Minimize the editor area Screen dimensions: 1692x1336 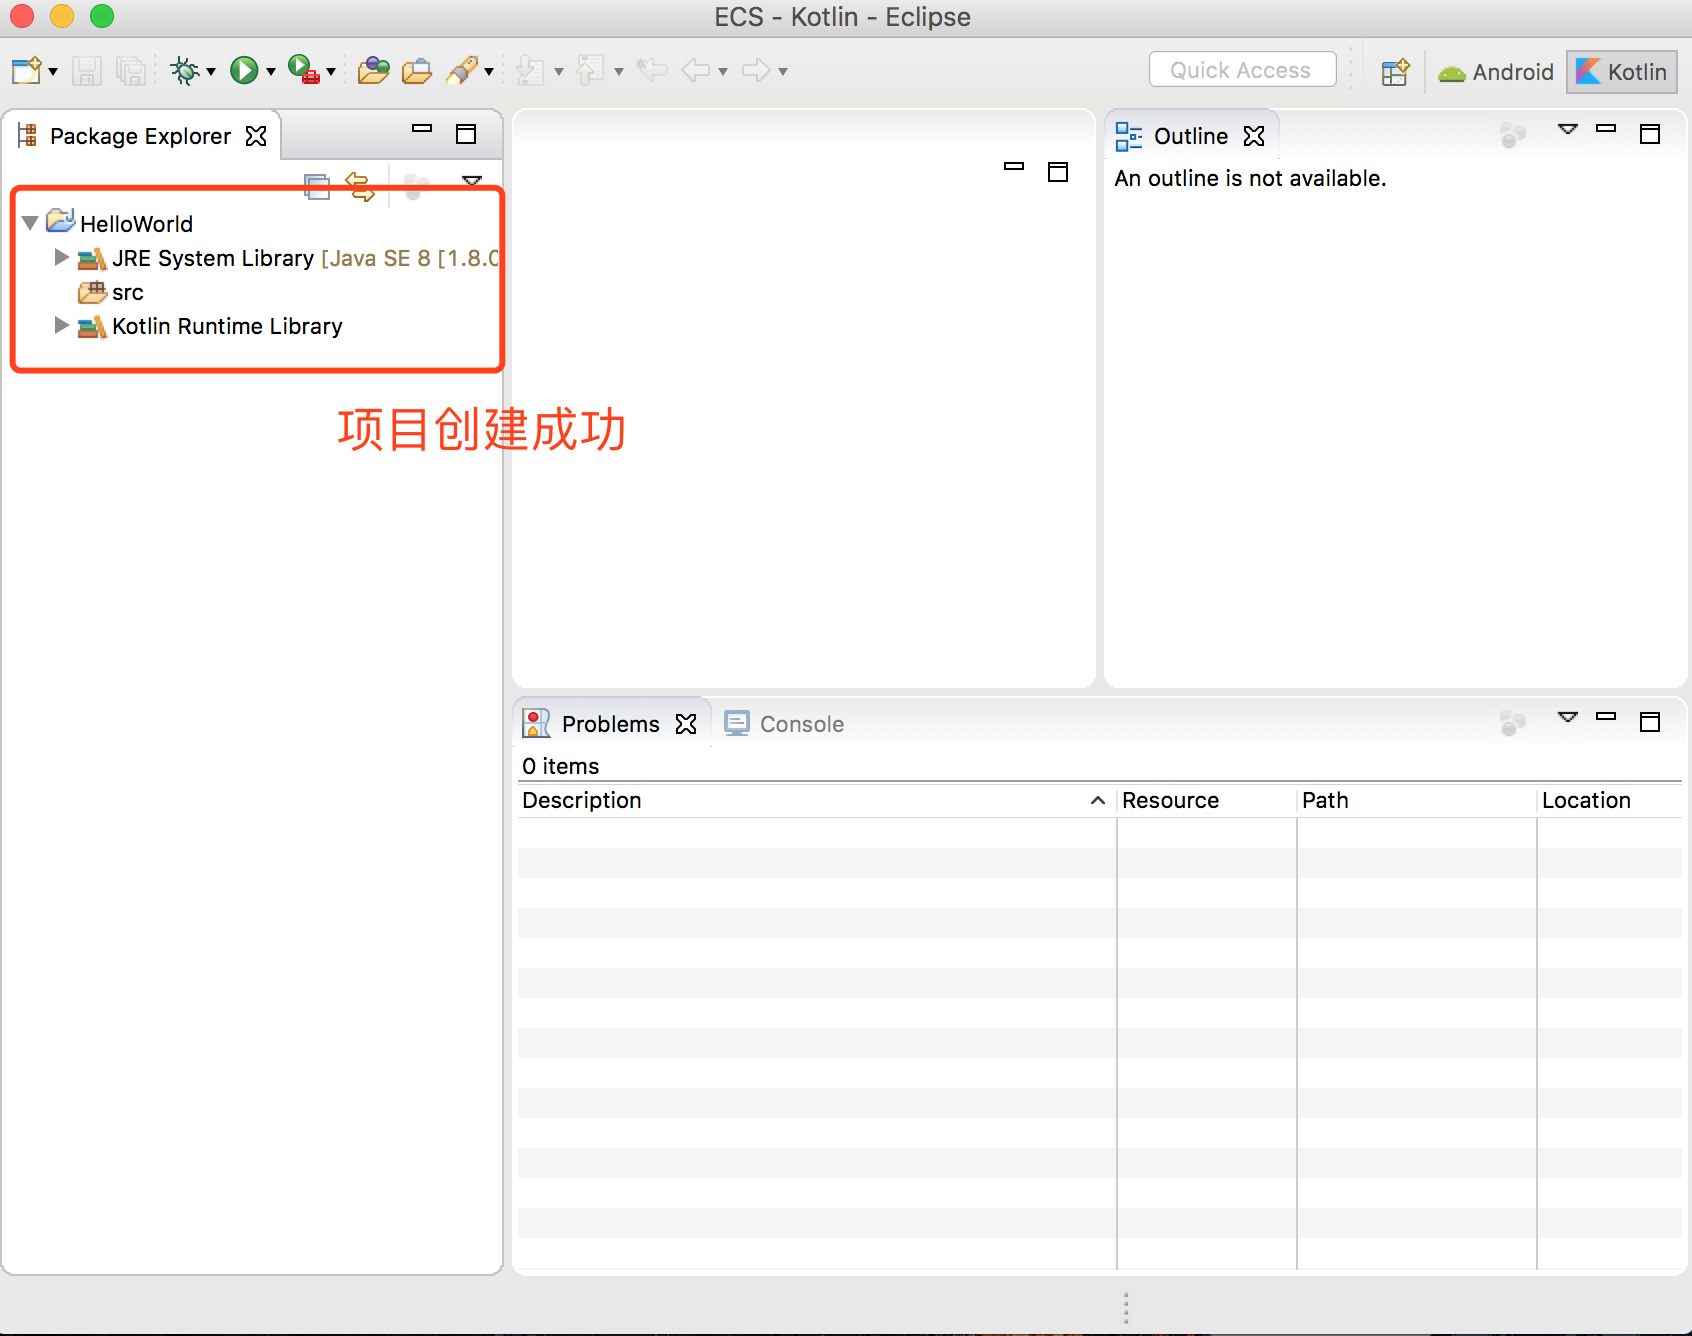1014,167
